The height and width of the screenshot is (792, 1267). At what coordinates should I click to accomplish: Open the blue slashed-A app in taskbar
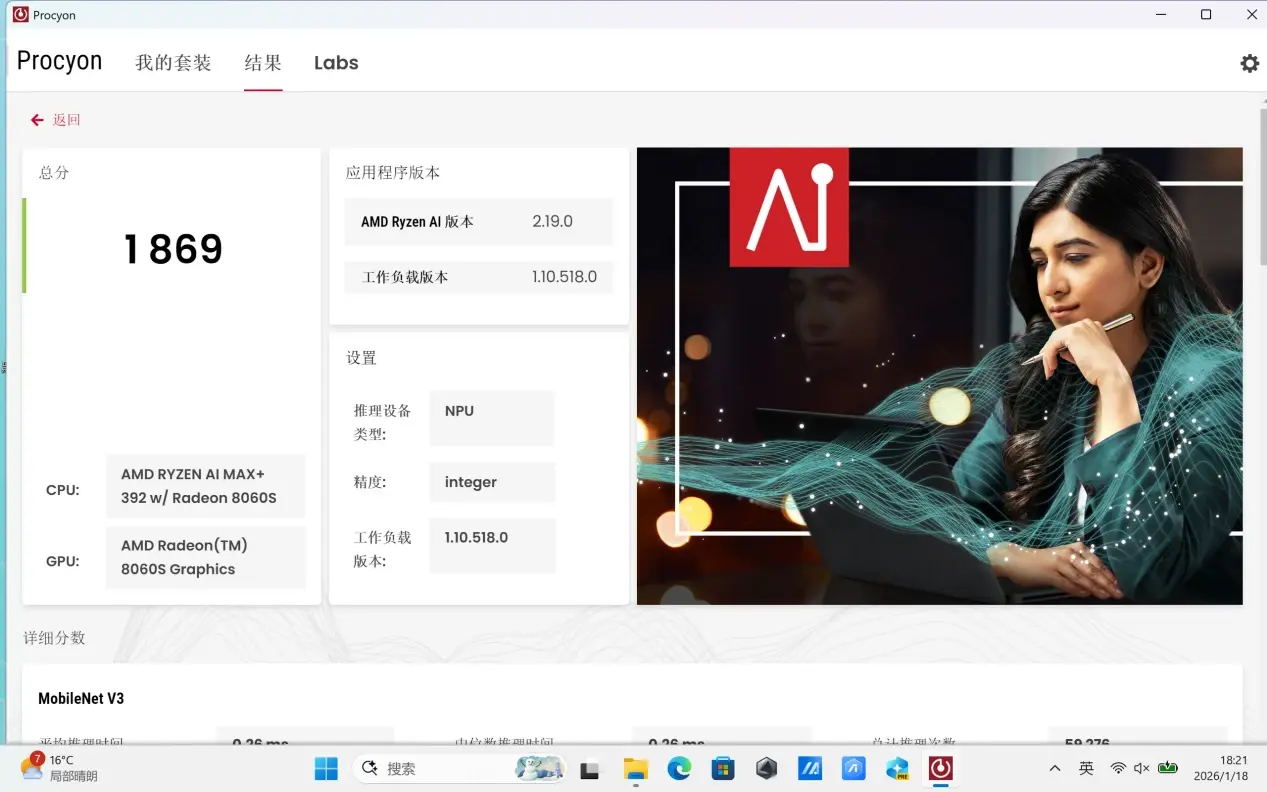810,768
